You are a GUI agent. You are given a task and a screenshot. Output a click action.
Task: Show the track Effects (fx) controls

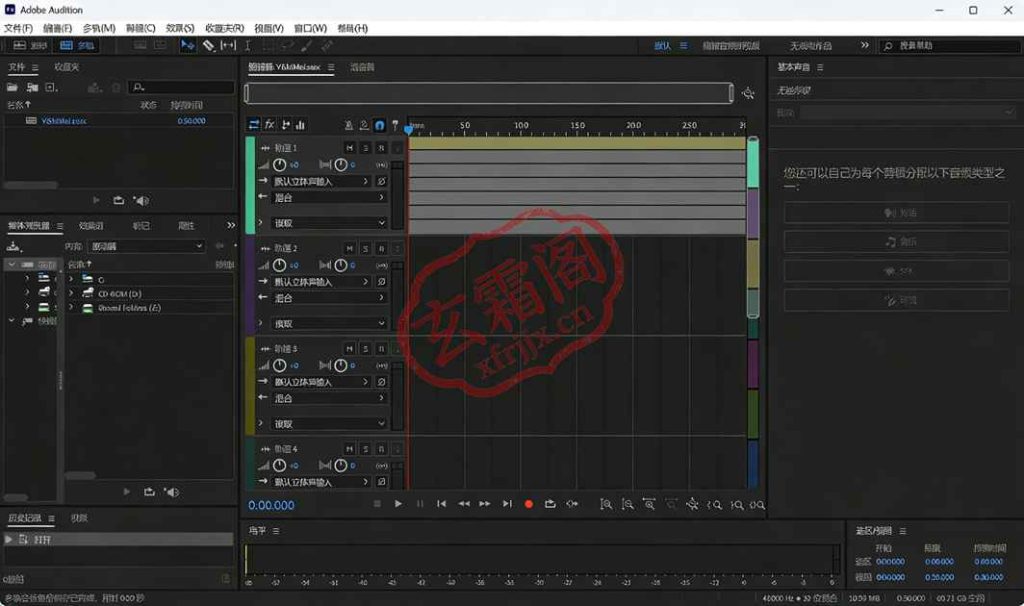pos(270,125)
